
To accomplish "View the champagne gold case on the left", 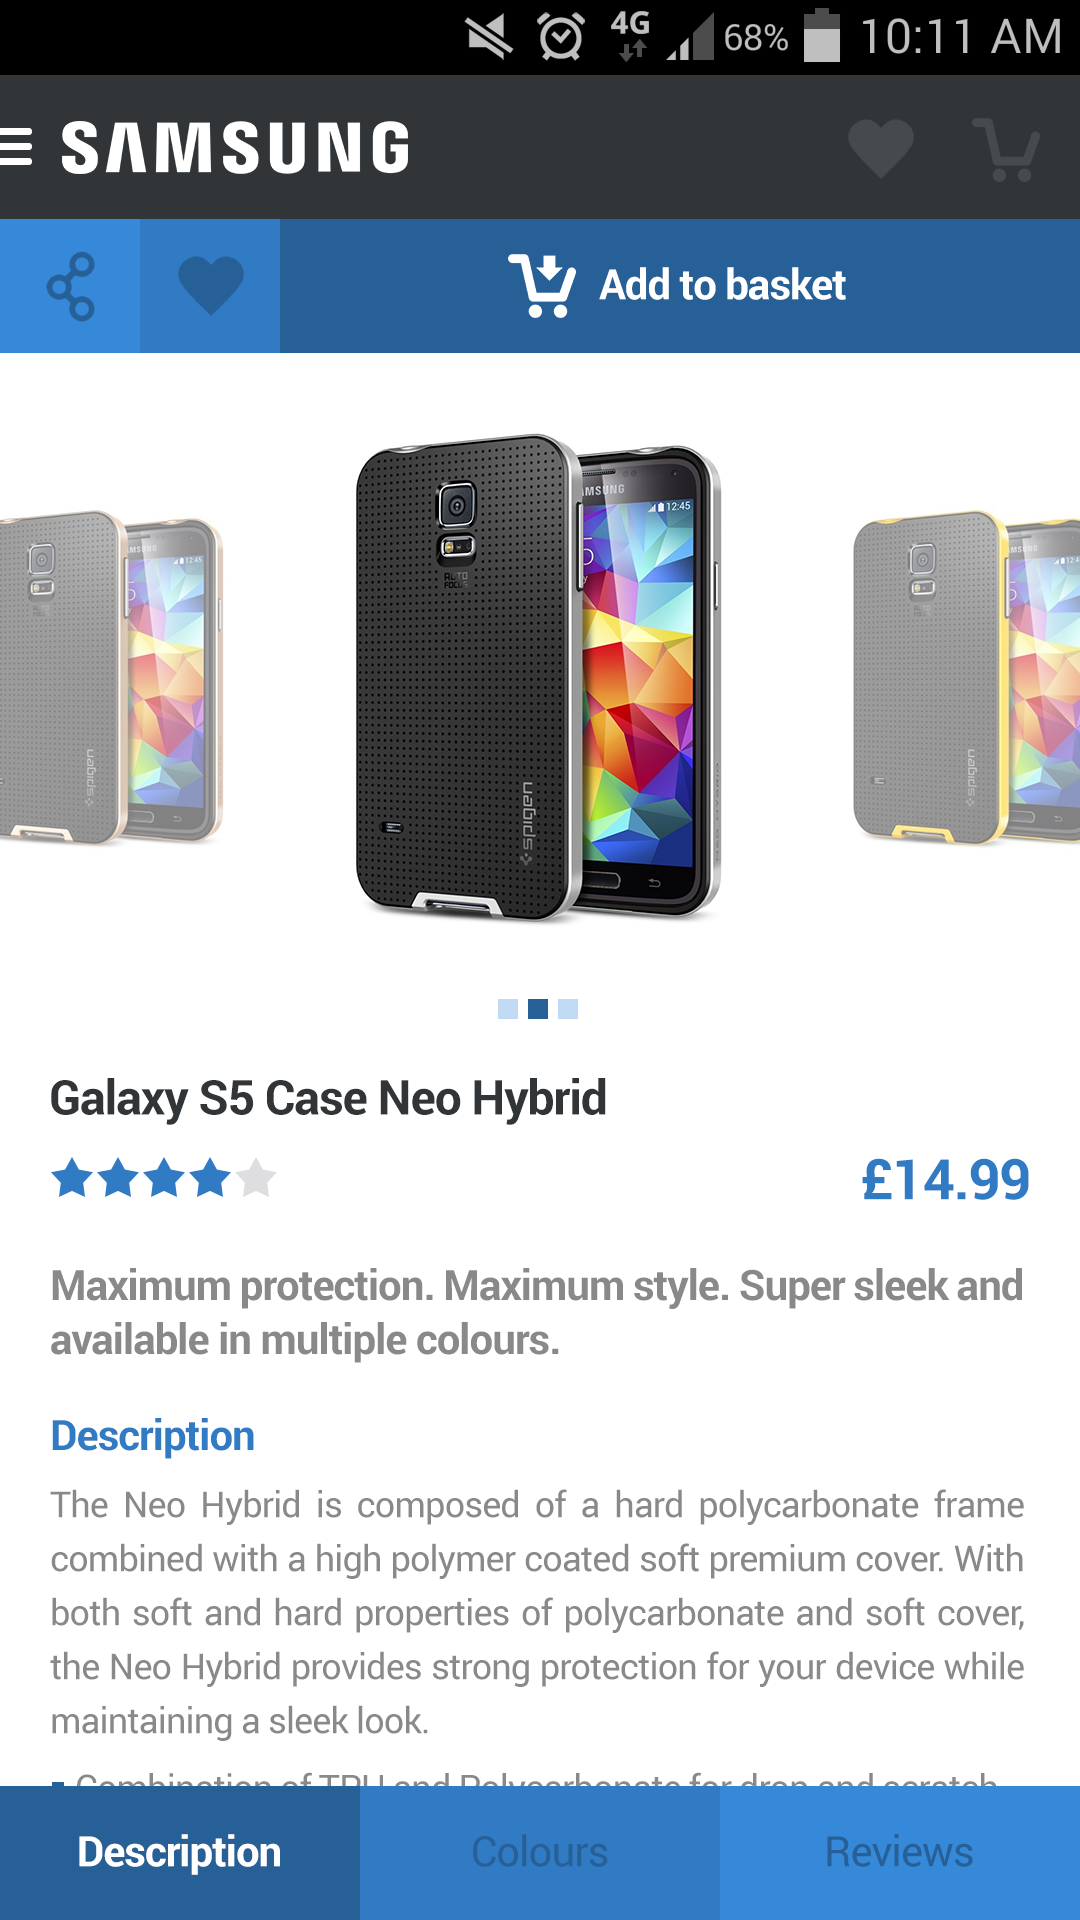I will tap(110, 678).
